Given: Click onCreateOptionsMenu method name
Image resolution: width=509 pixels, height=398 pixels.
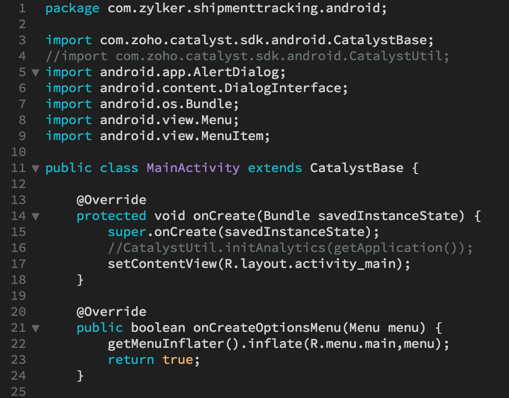Looking at the screenshot, I should 267,328.
